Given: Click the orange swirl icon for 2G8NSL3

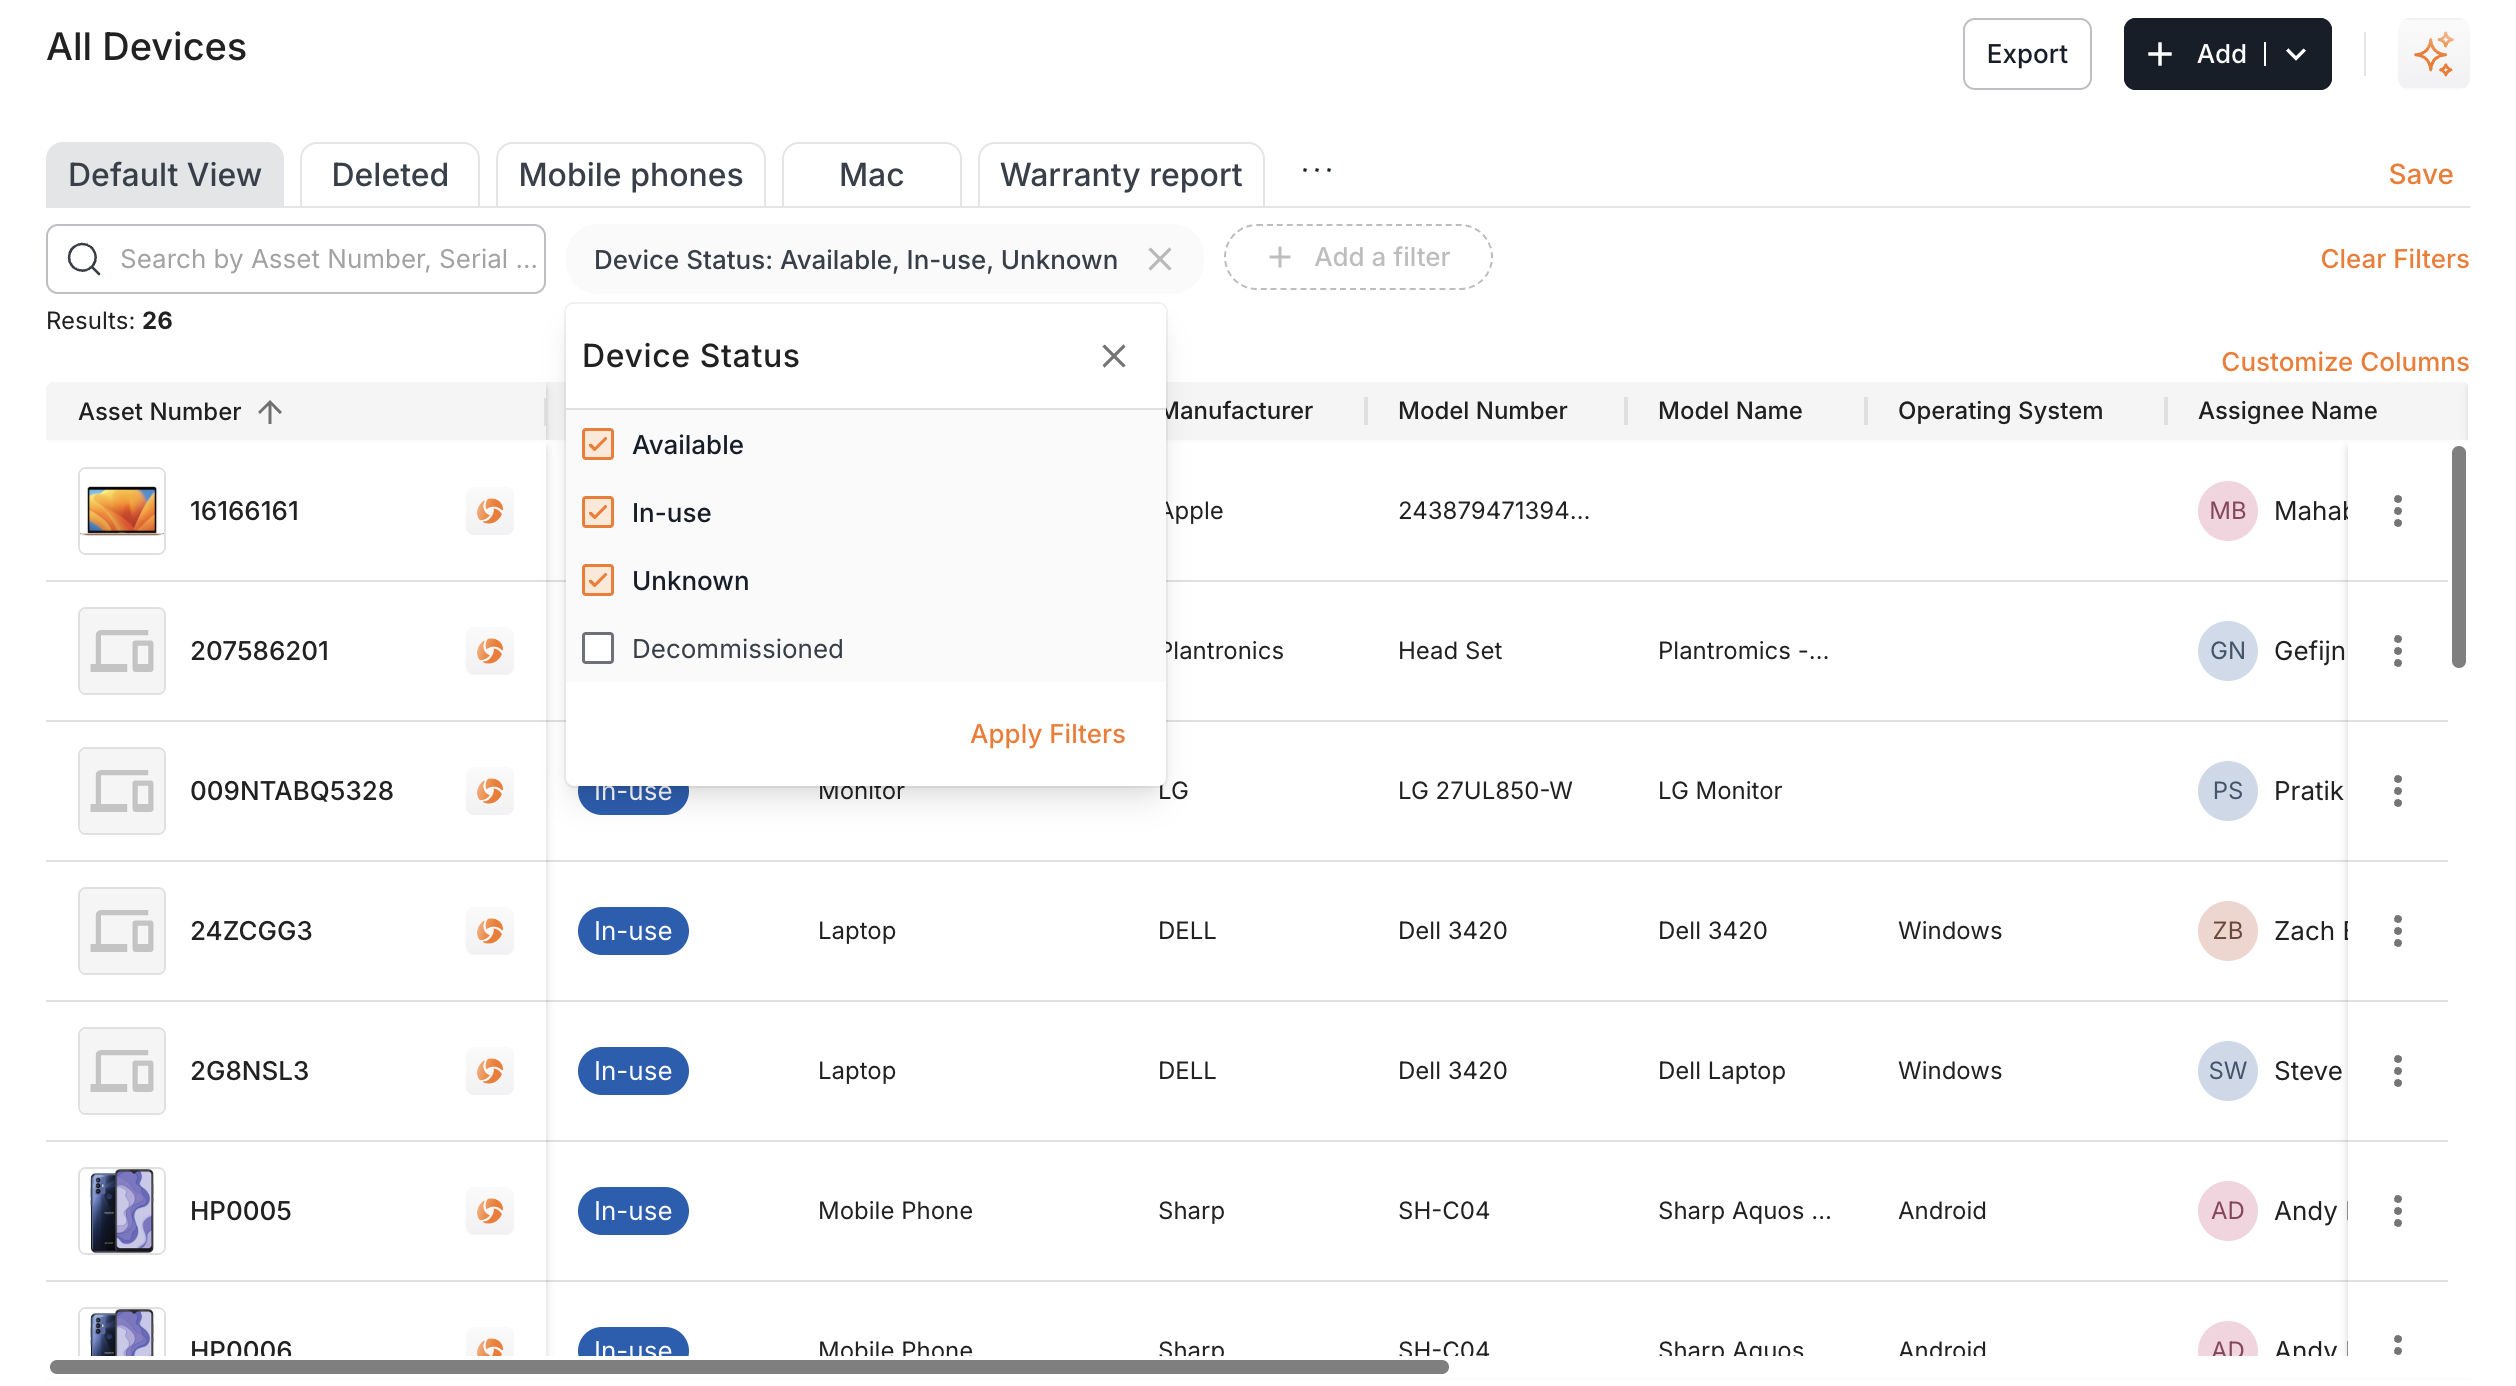Looking at the screenshot, I should point(490,1071).
